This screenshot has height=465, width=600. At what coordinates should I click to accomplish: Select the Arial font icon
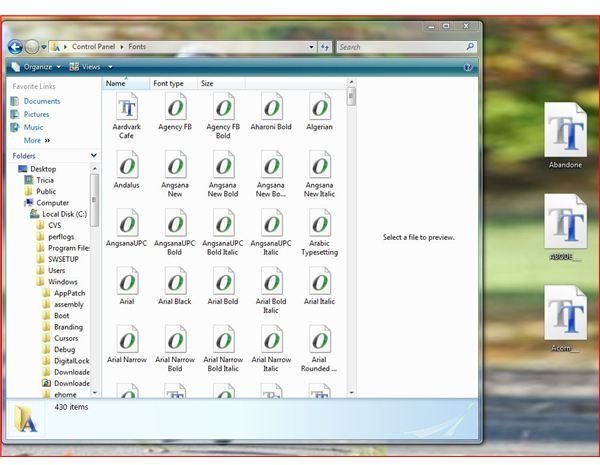127,282
